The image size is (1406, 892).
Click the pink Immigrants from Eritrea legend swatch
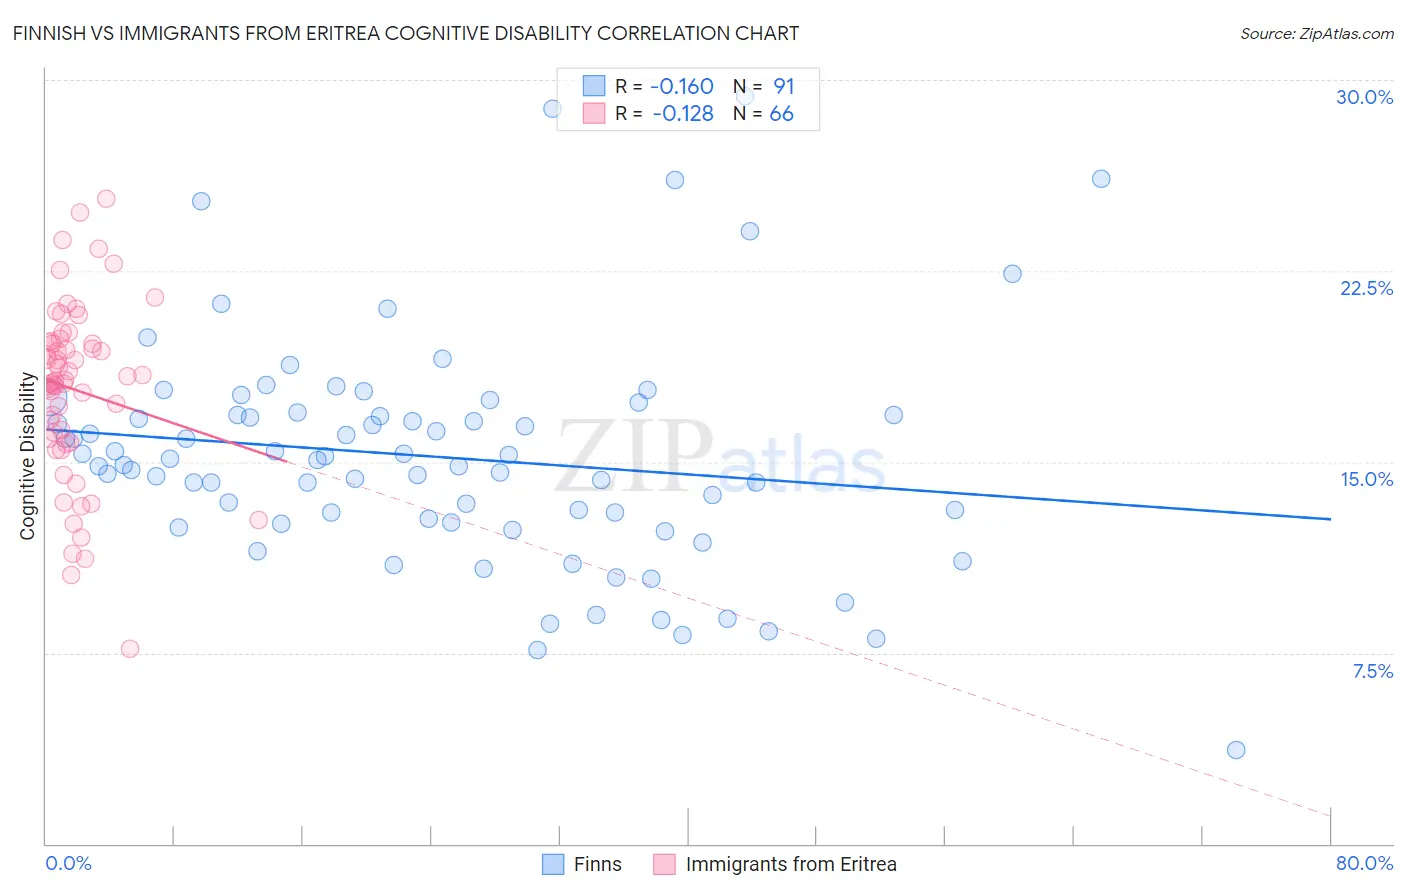665,864
